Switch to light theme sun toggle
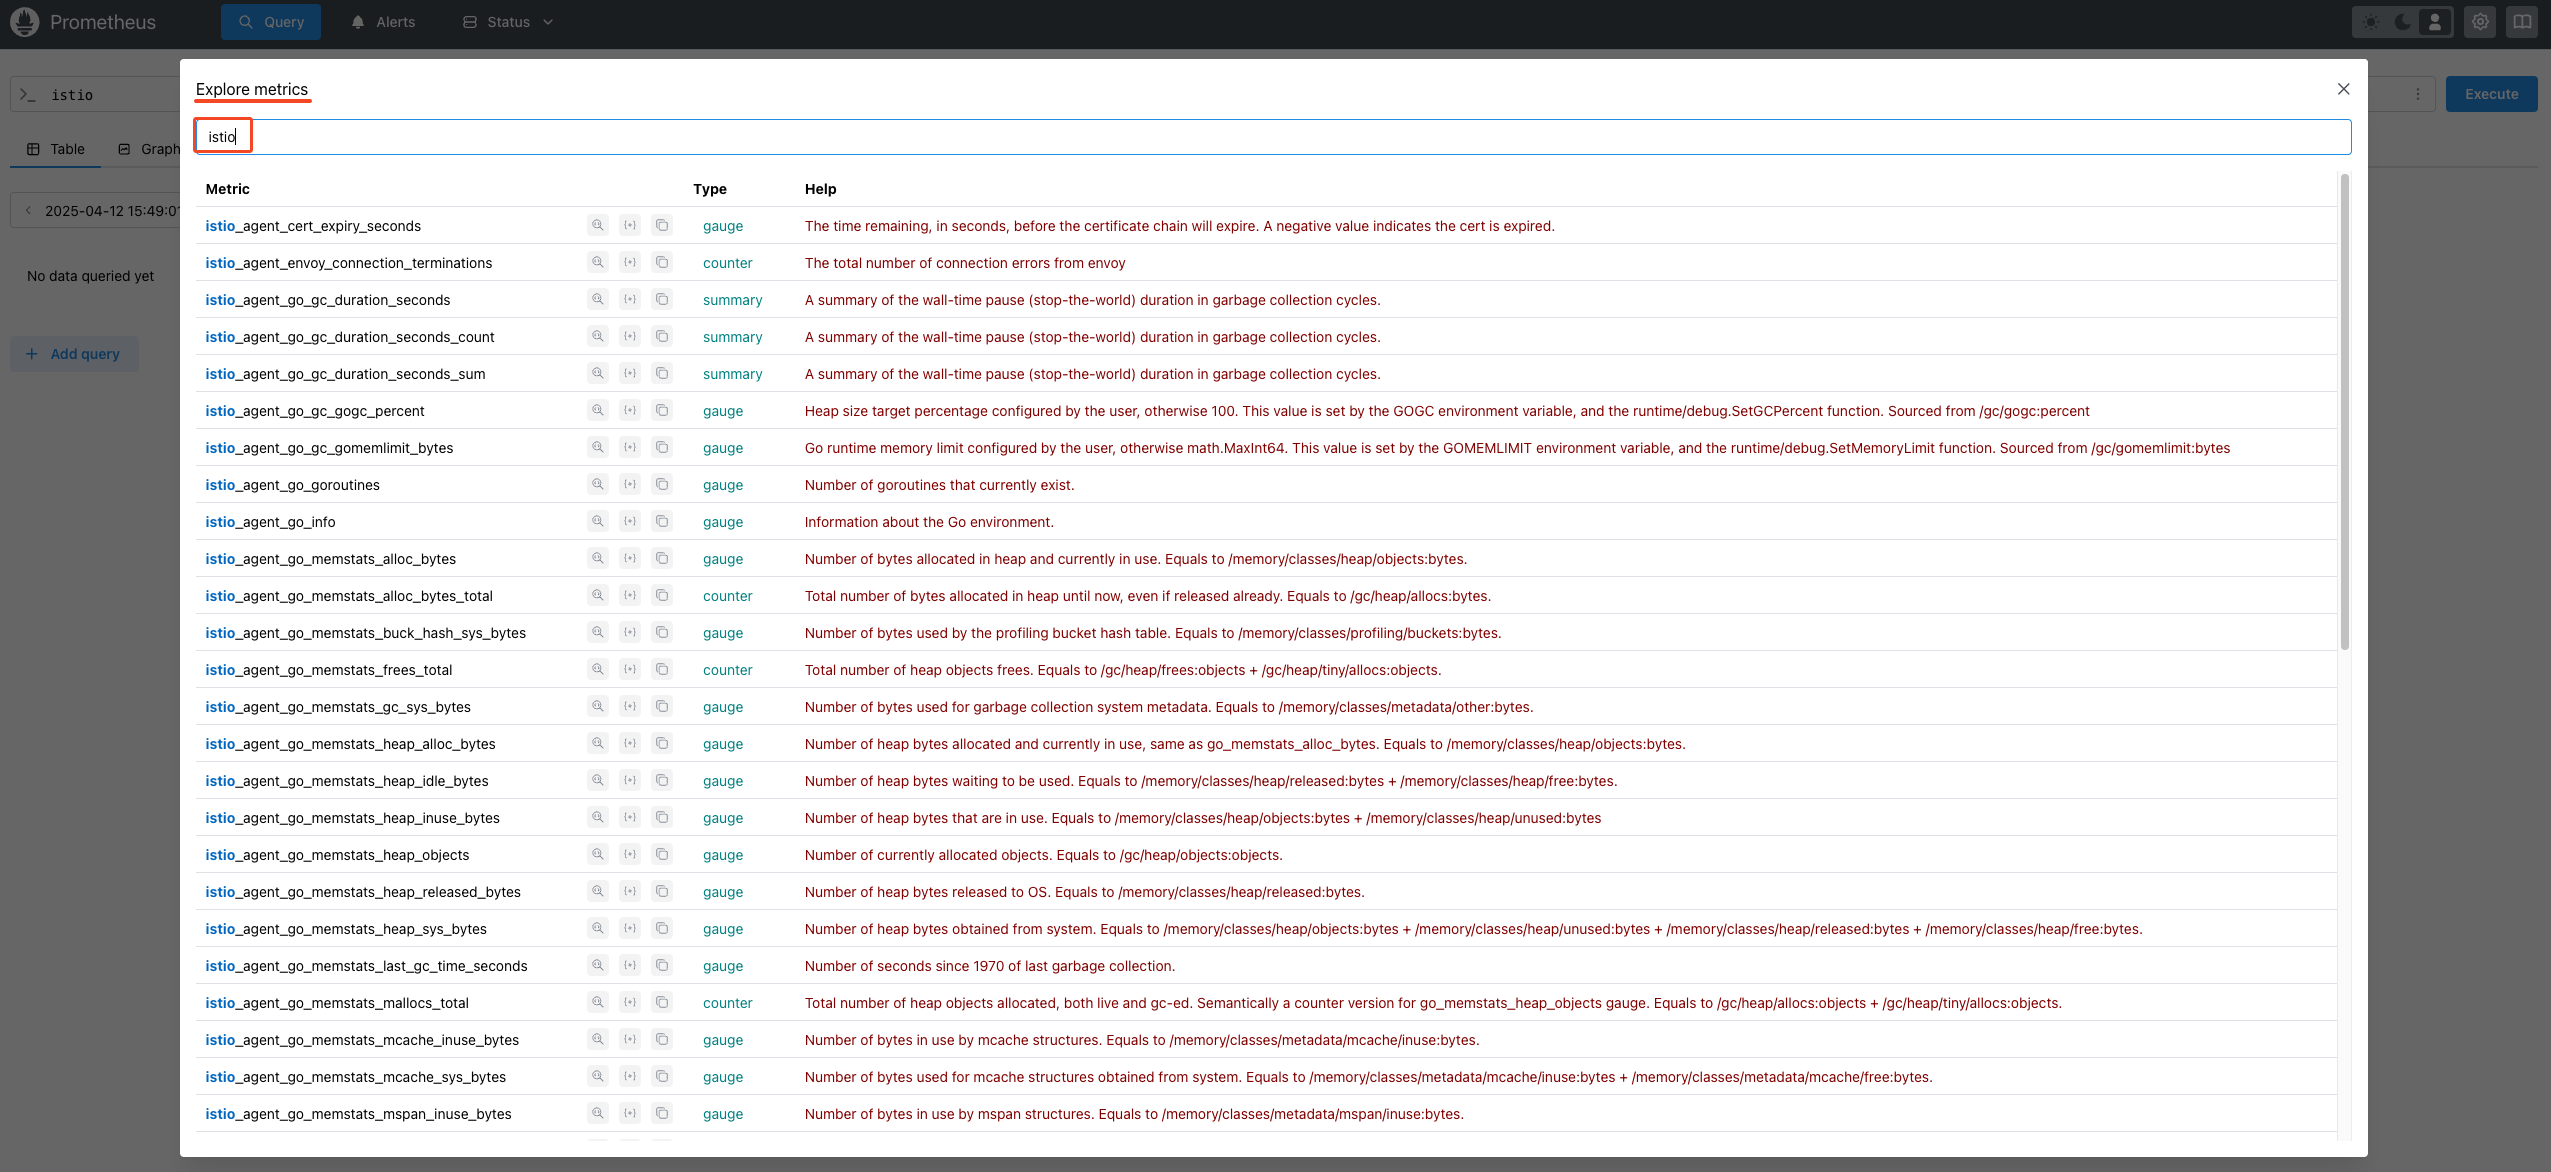2551x1172 pixels. point(2371,22)
